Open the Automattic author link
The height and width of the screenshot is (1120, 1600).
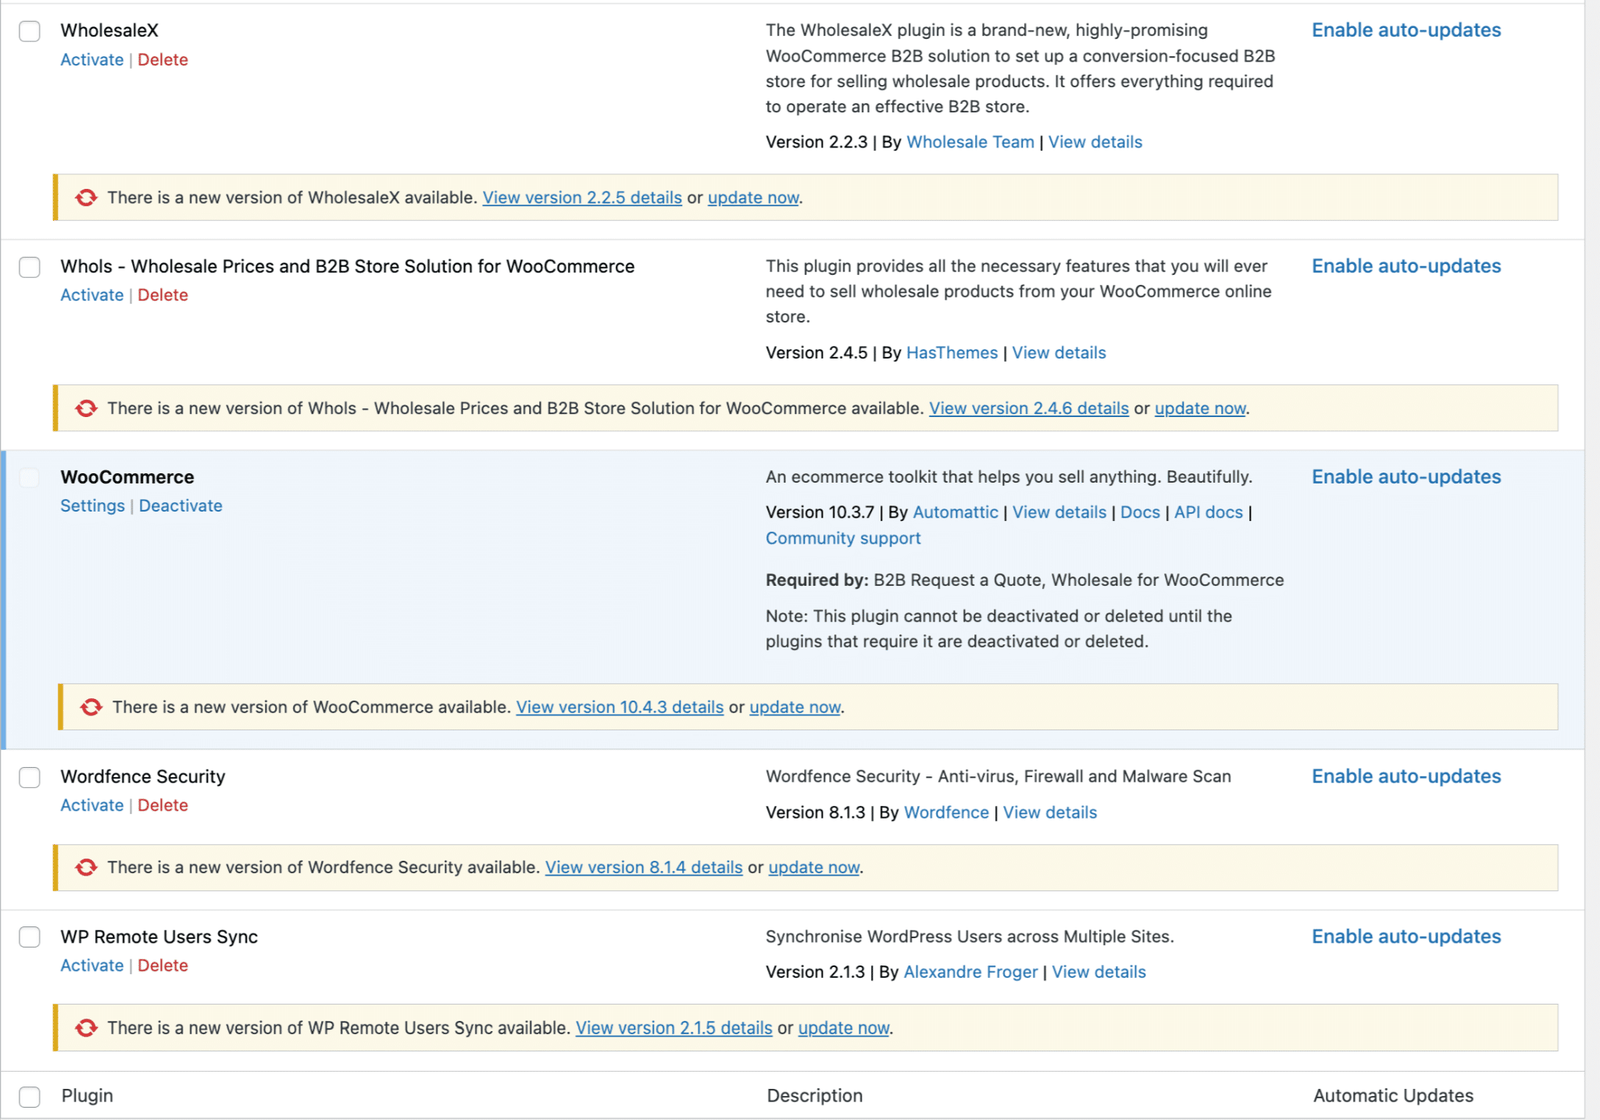click(955, 512)
